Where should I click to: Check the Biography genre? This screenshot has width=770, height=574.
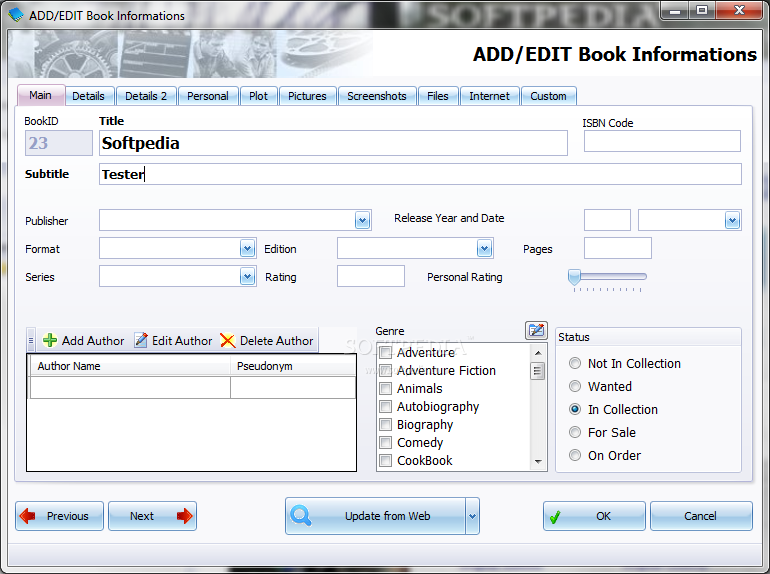click(385, 424)
